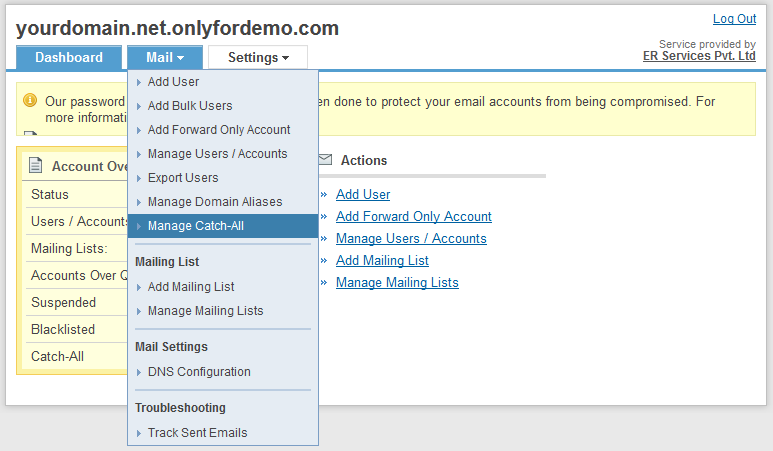The width and height of the screenshot is (773, 451).
Task: Switch to the Dashboard tab
Action: point(69,58)
